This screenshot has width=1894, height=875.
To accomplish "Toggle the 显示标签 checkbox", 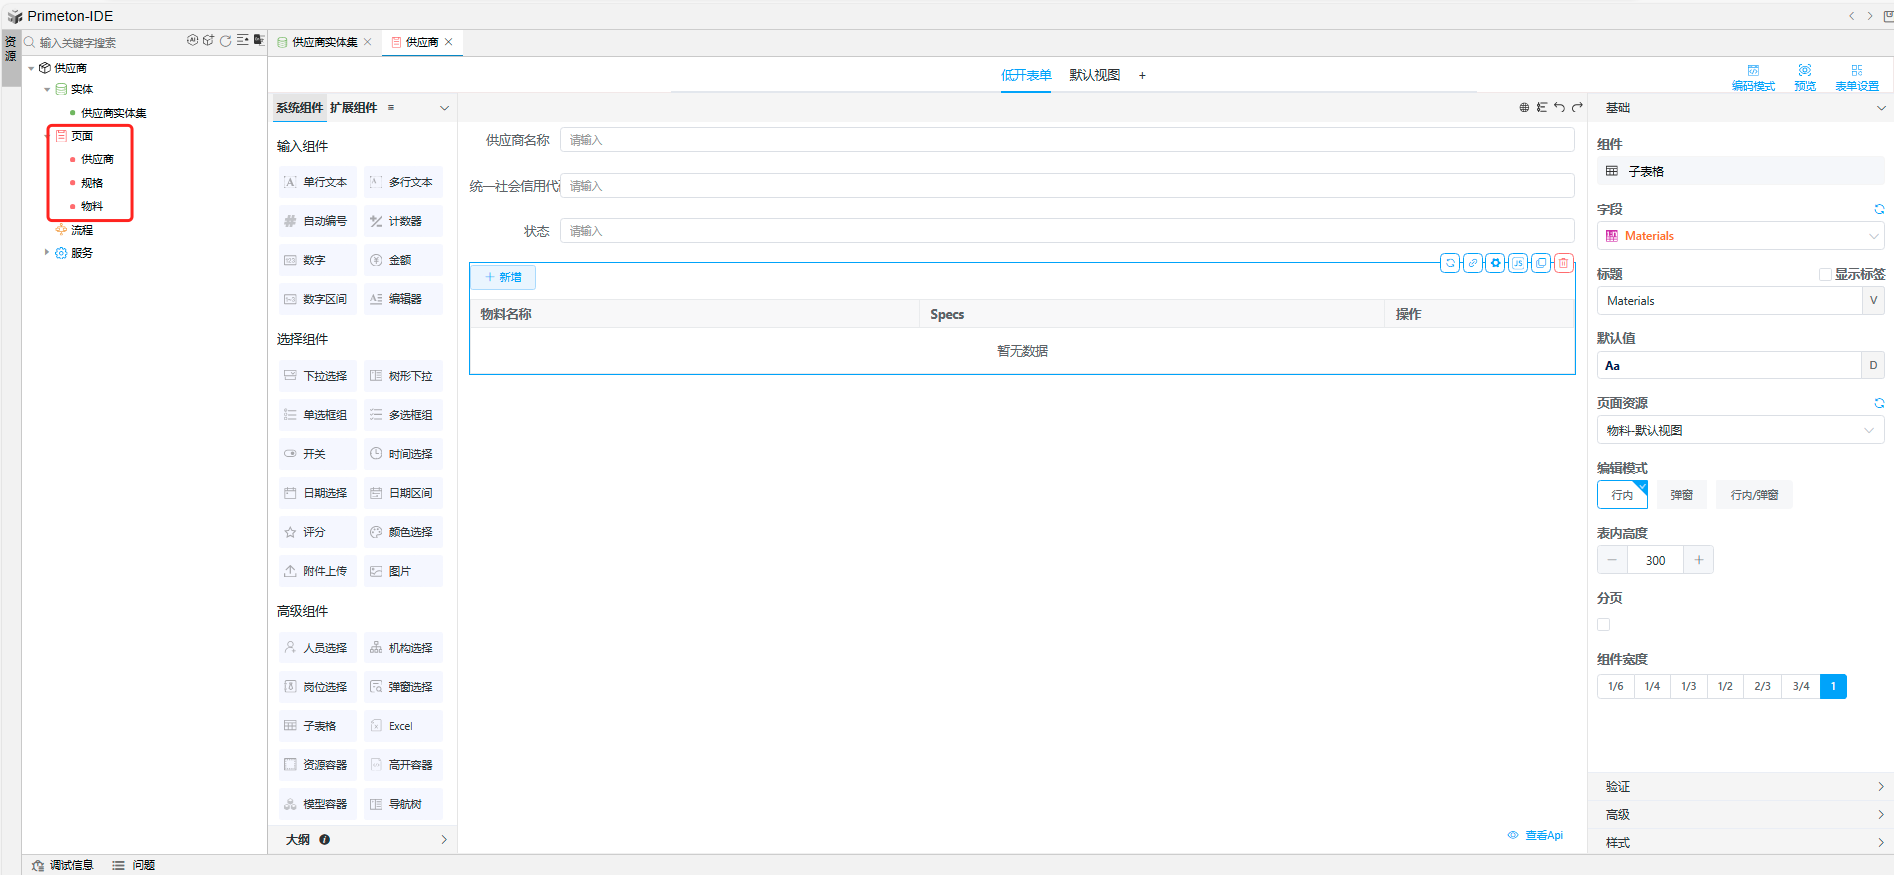I will [x=1825, y=274].
